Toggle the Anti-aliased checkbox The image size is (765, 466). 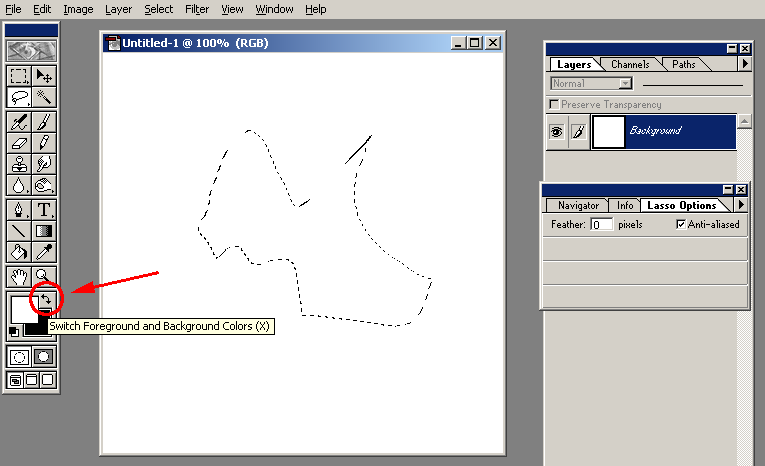pyautogui.click(x=681, y=224)
